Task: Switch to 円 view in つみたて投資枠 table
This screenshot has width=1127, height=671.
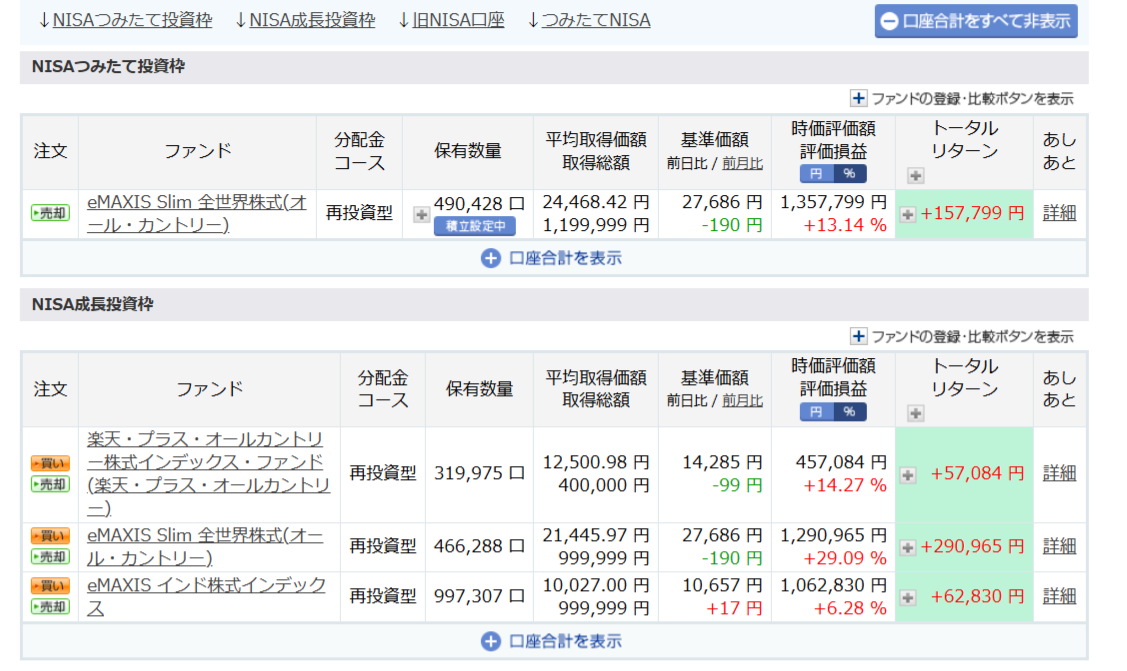Action: point(816,174)
